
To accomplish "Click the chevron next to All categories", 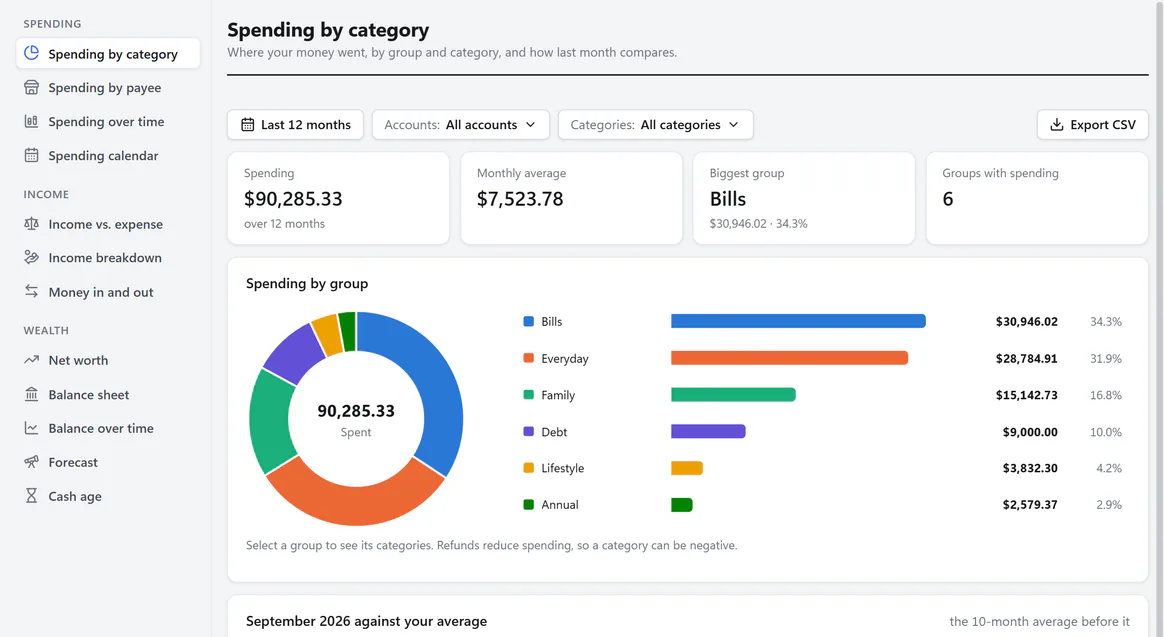I will [x=733, y=125].
